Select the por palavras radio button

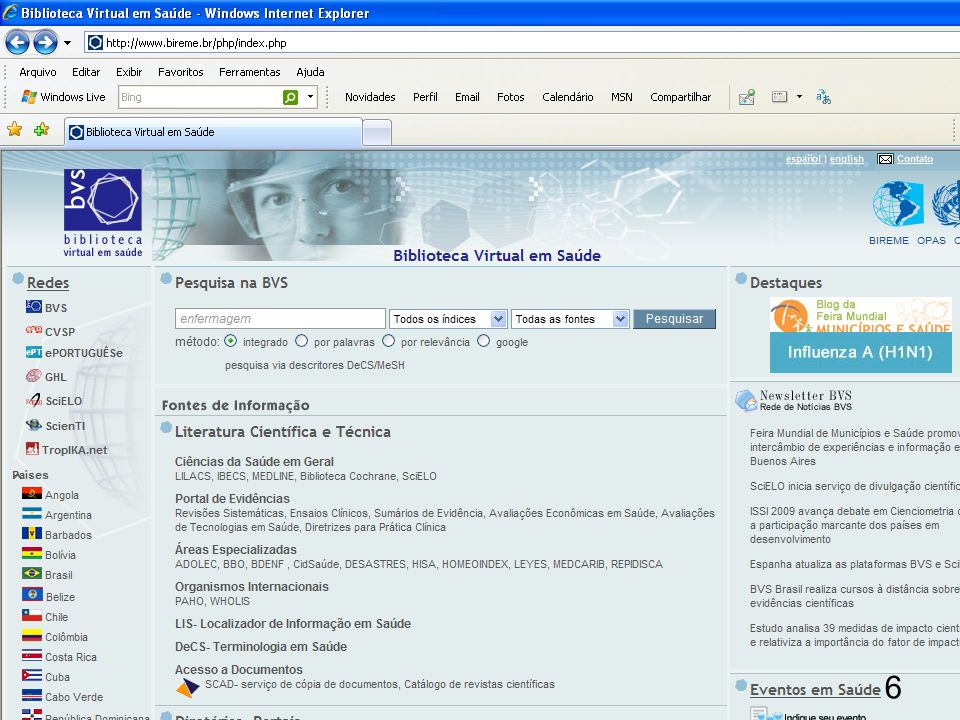301,340
